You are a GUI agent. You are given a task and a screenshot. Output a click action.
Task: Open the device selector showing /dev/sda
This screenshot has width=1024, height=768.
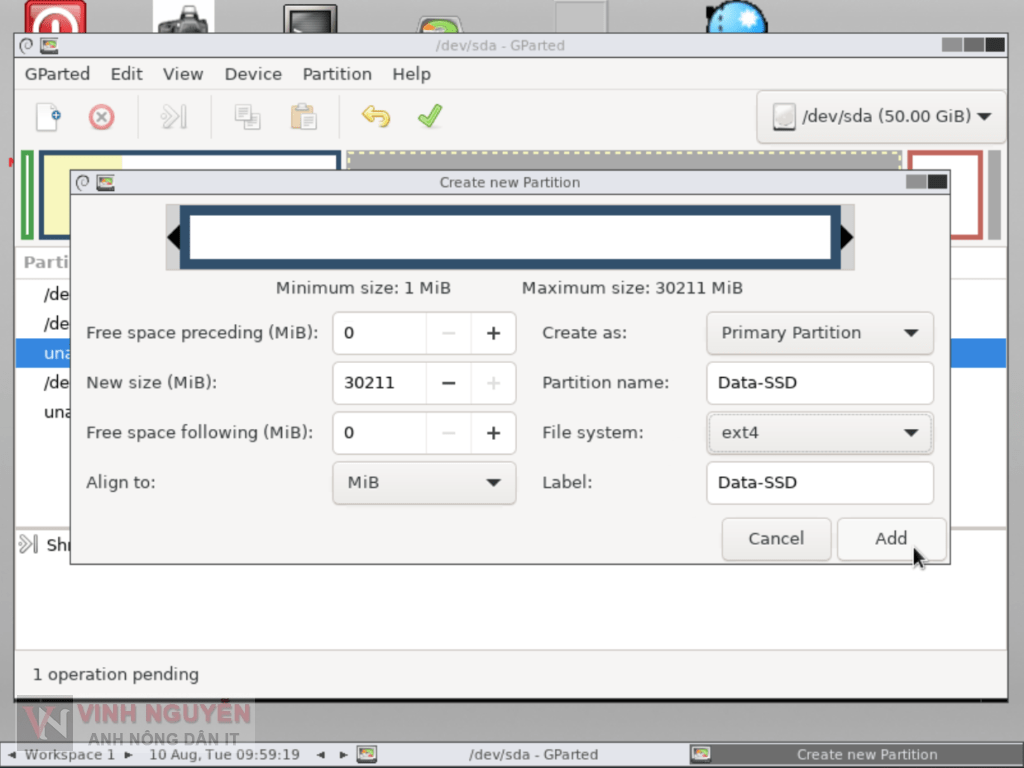point(879,115)
